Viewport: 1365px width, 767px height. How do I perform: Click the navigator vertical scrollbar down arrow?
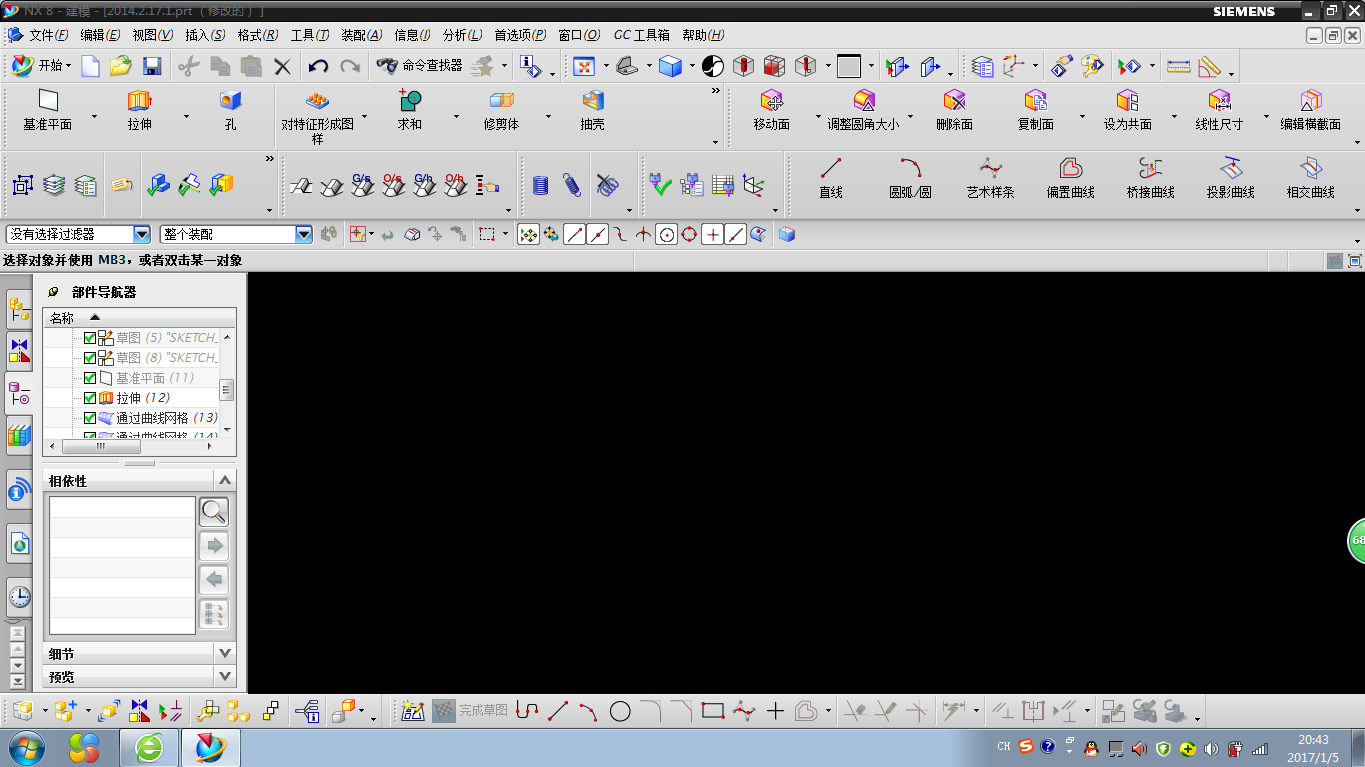point(227,430)
